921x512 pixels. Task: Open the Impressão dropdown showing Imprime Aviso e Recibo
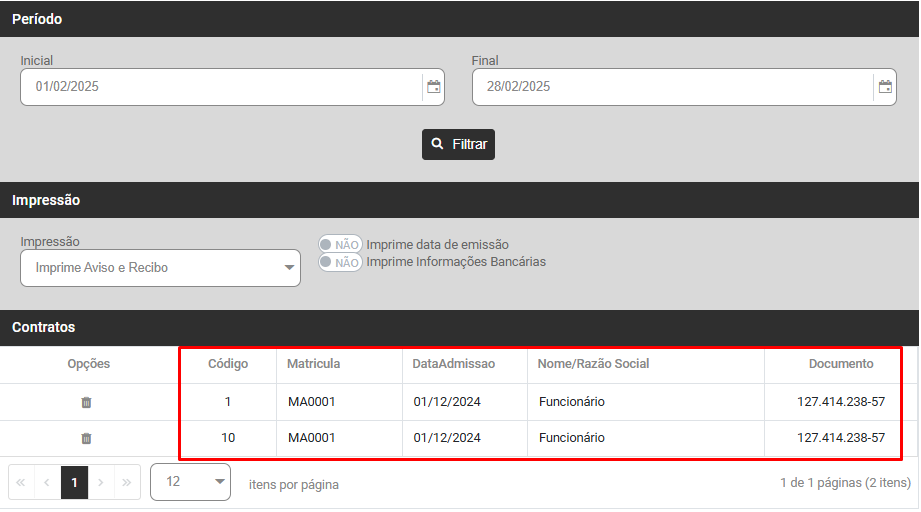coord(160,268)
